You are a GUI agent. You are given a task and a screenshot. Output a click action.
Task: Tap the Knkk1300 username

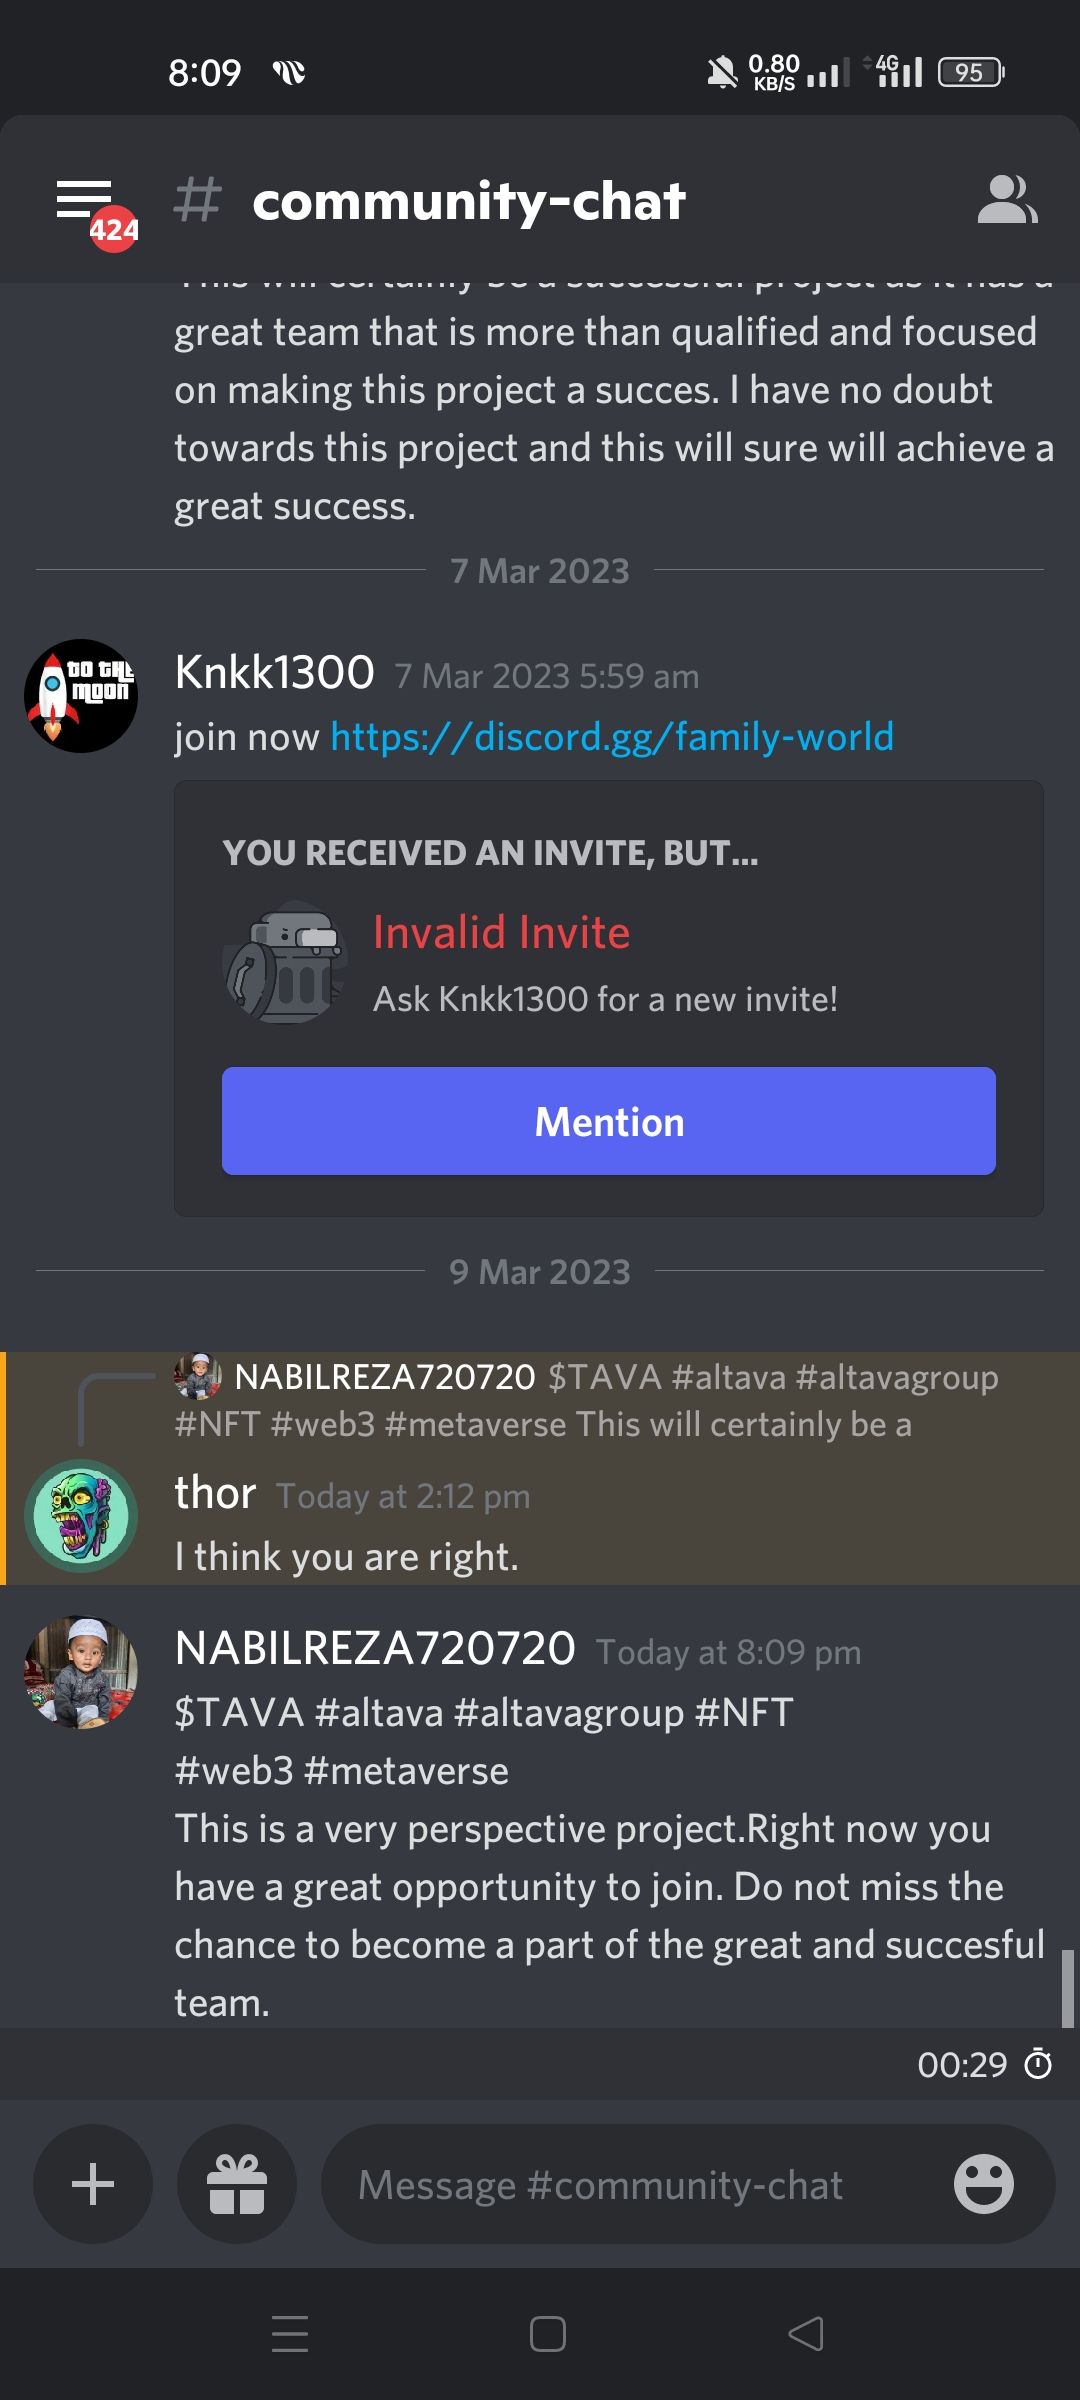click(275, 672)
